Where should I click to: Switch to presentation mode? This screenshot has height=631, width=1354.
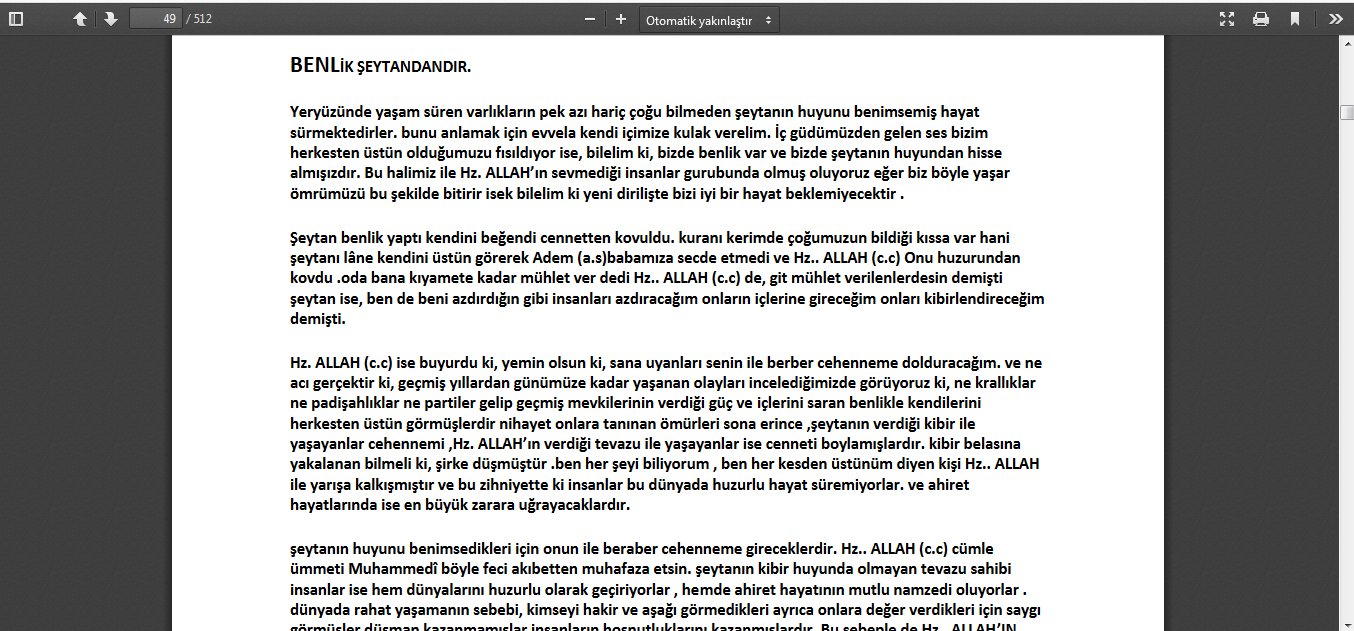click(1227, 19)
